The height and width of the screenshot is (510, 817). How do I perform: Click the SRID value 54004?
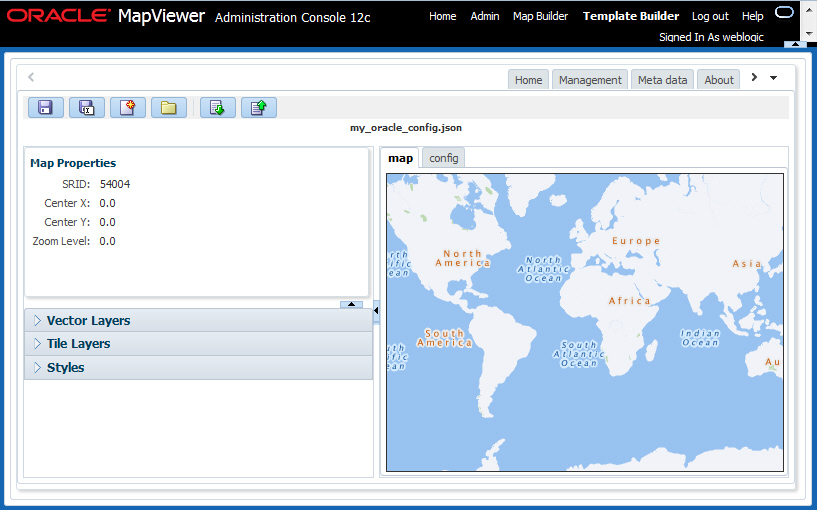[x=115, y=184]
